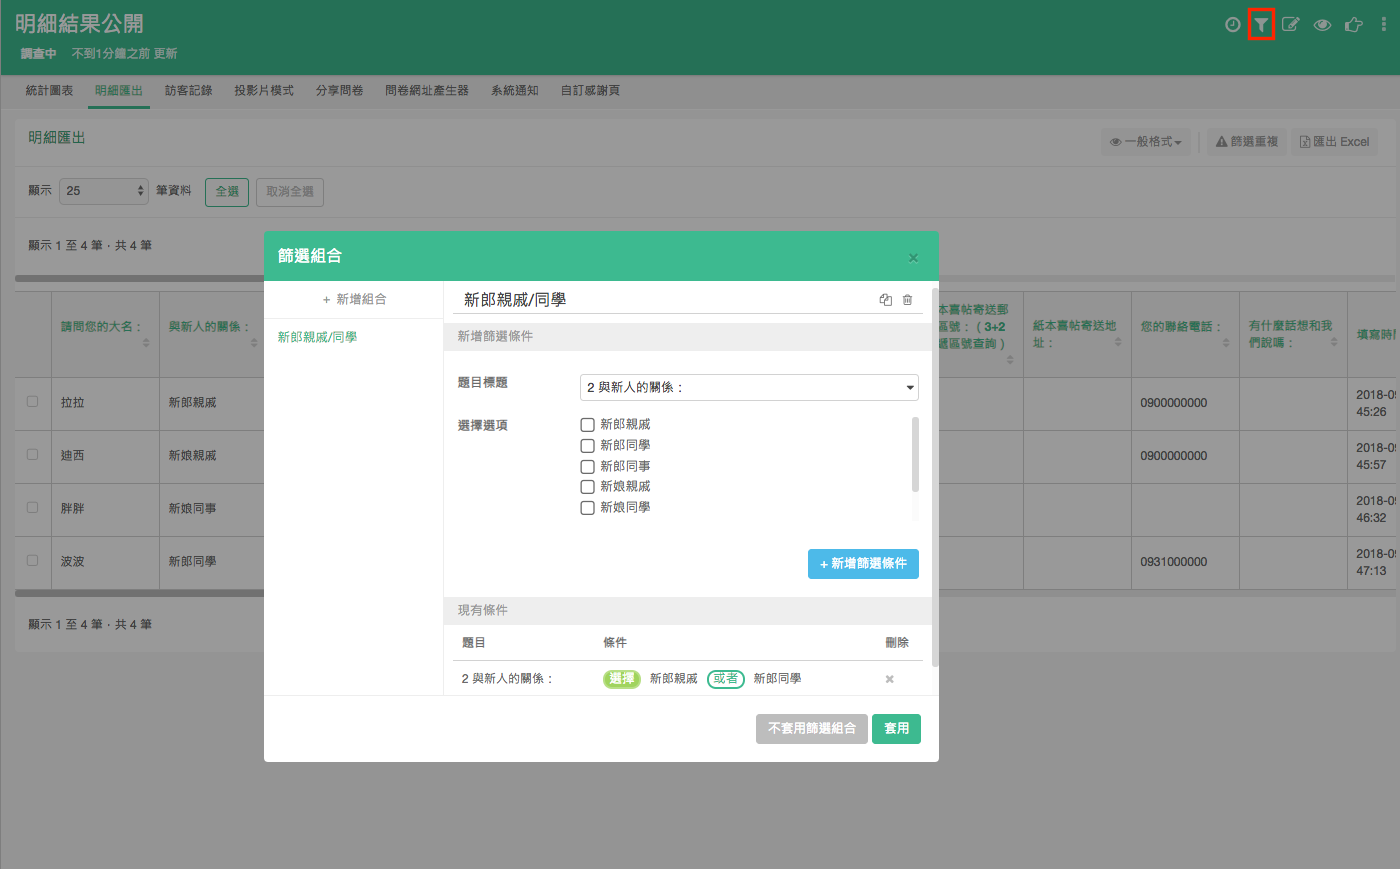Delete filter group using trash icon
The height and width of the screenshot is (869, 1400).
click(x=907, y=300)
